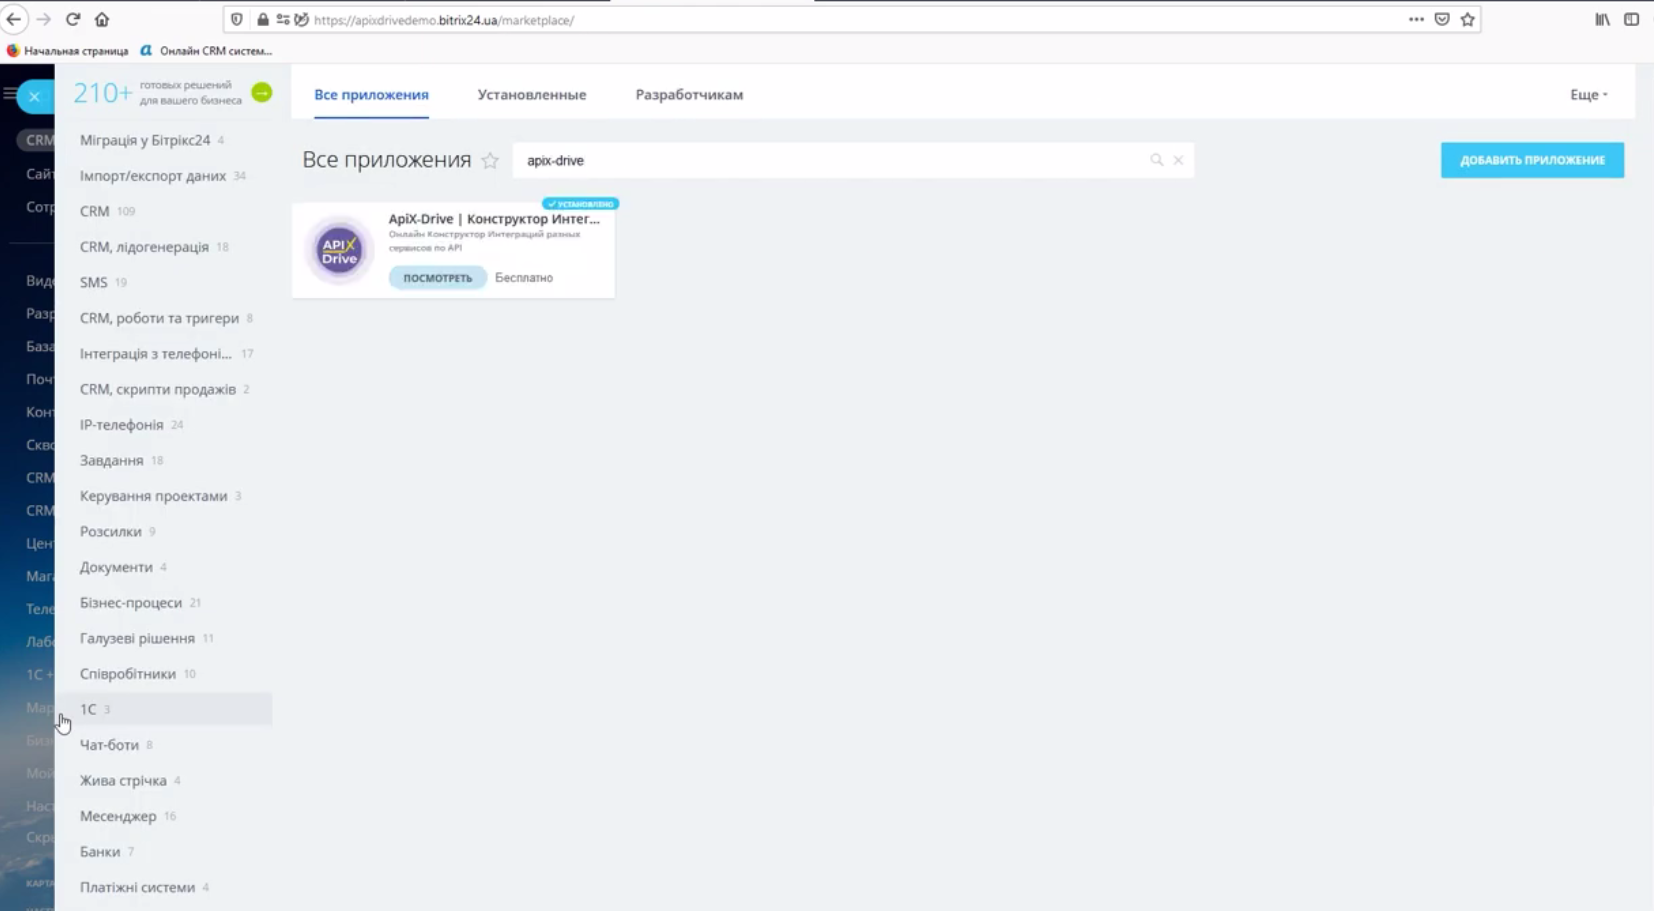1654x911 pixels.
Task: Click the Бесплатно price label
Action: (524, 278)
